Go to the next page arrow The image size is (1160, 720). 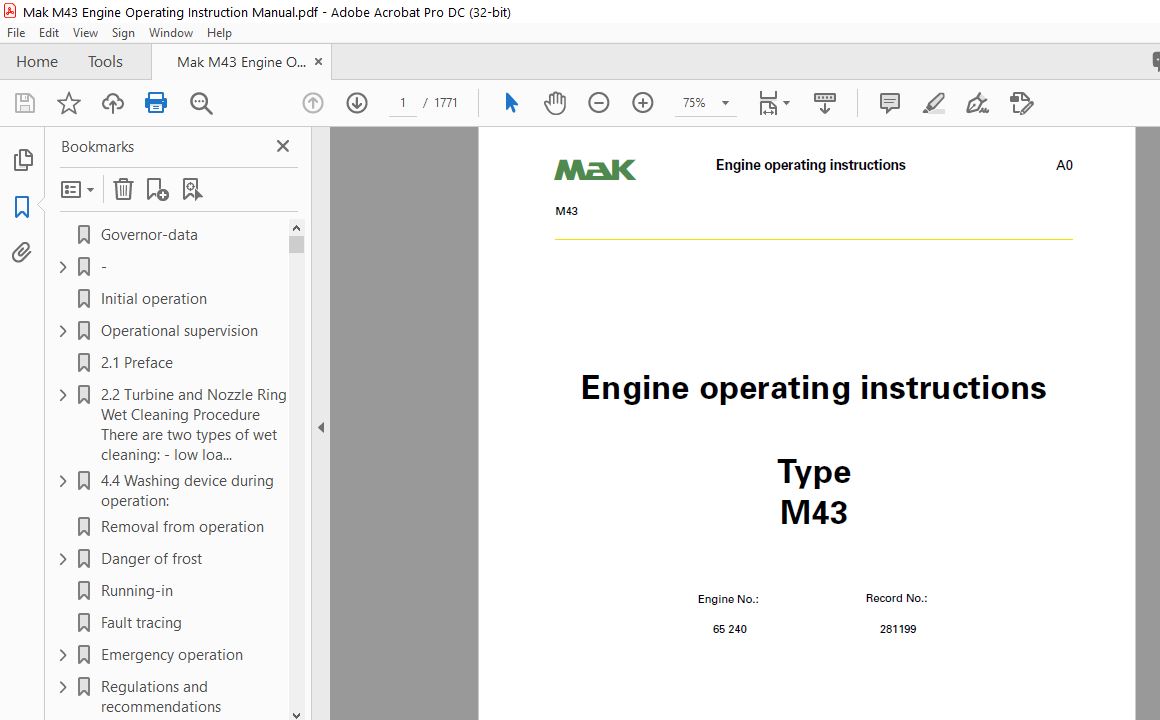coord(357,103)
